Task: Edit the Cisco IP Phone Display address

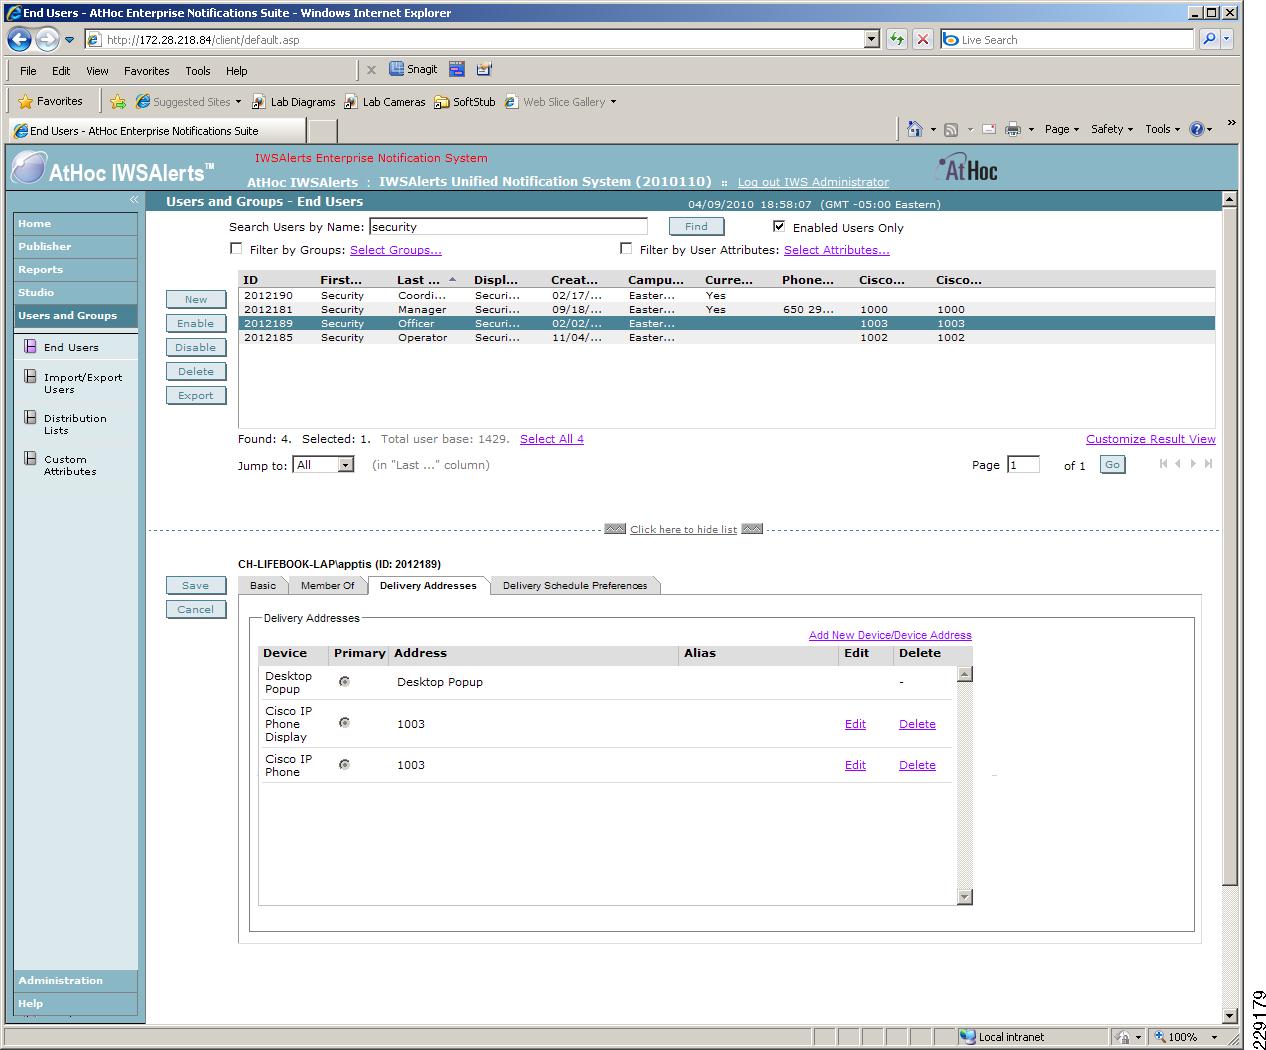Action: (855, 724)
